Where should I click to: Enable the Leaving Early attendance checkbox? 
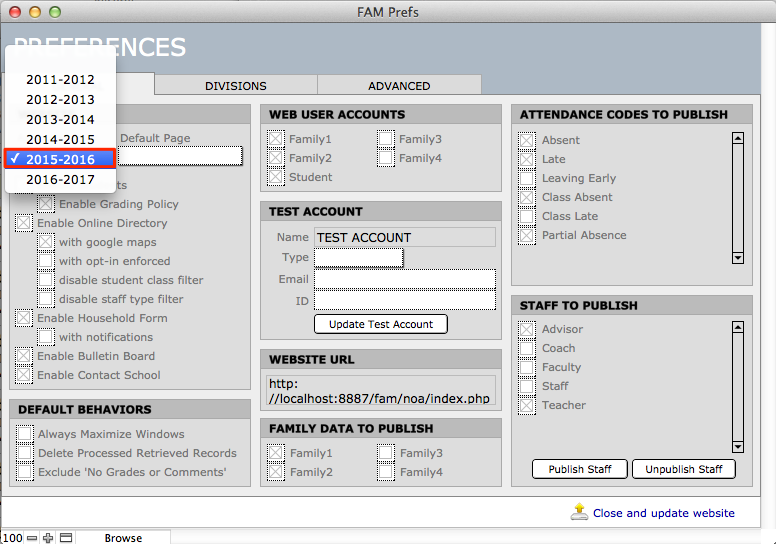point(527,178)
